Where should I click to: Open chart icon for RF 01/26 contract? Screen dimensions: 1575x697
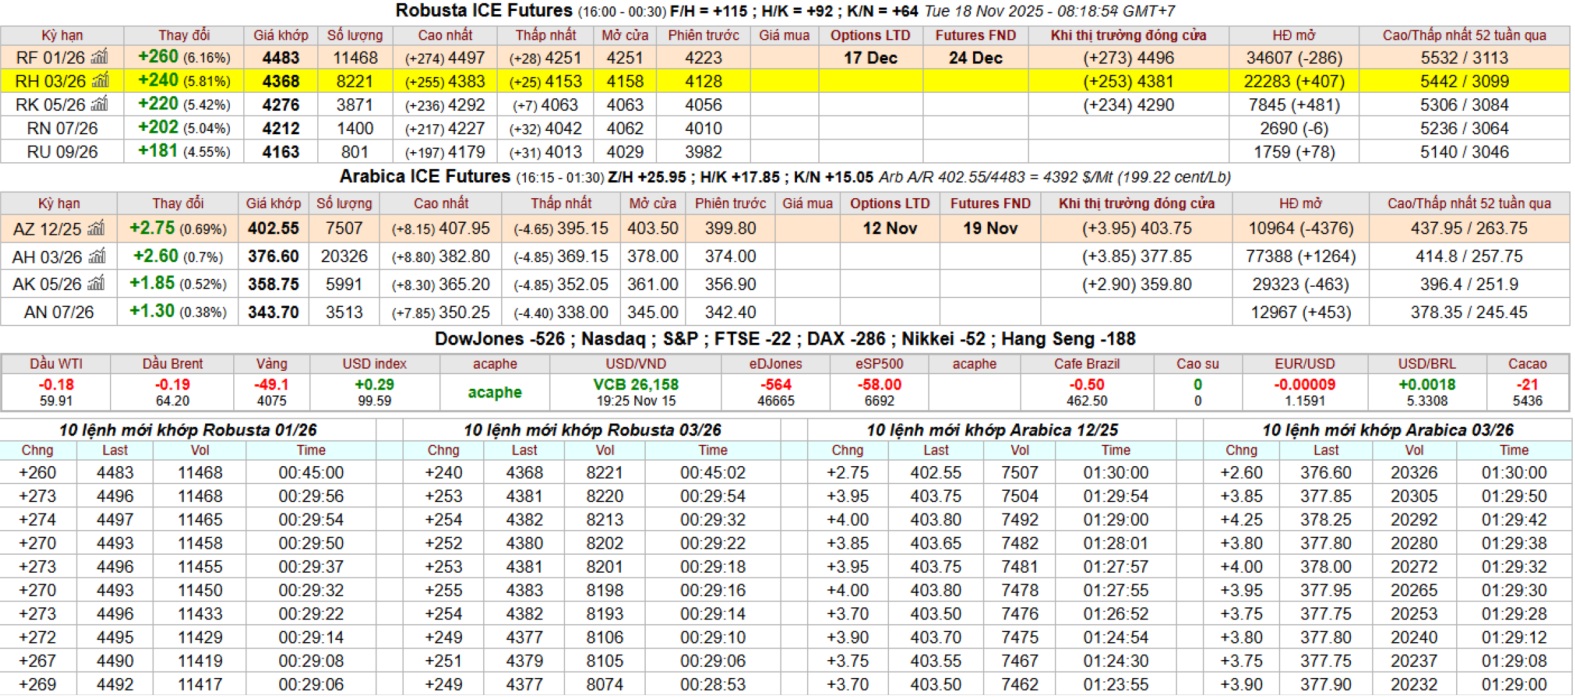click(99, 58)
